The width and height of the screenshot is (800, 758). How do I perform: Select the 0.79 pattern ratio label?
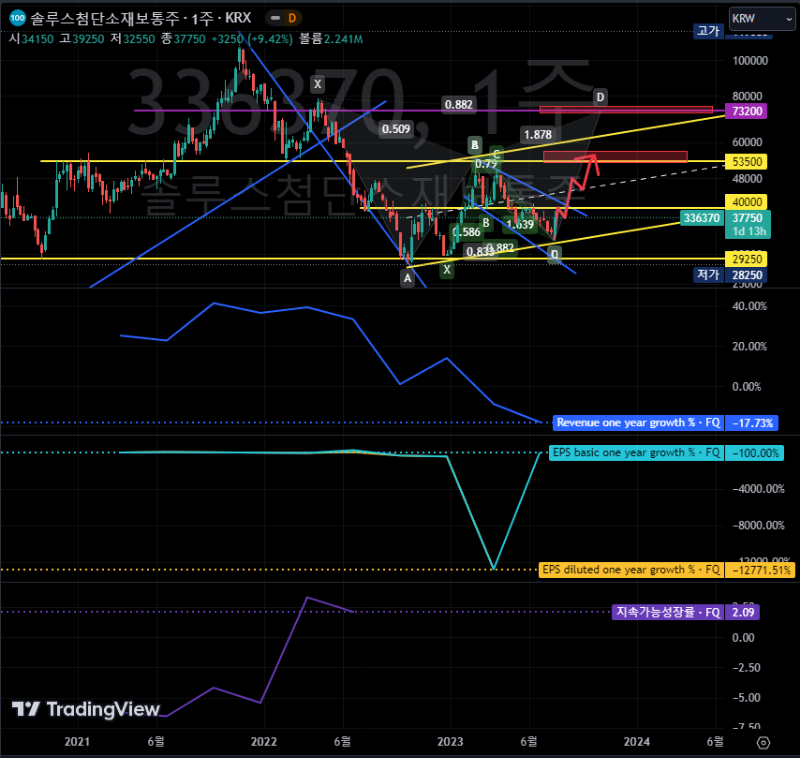pyautogui.click(x=486, y=163)
